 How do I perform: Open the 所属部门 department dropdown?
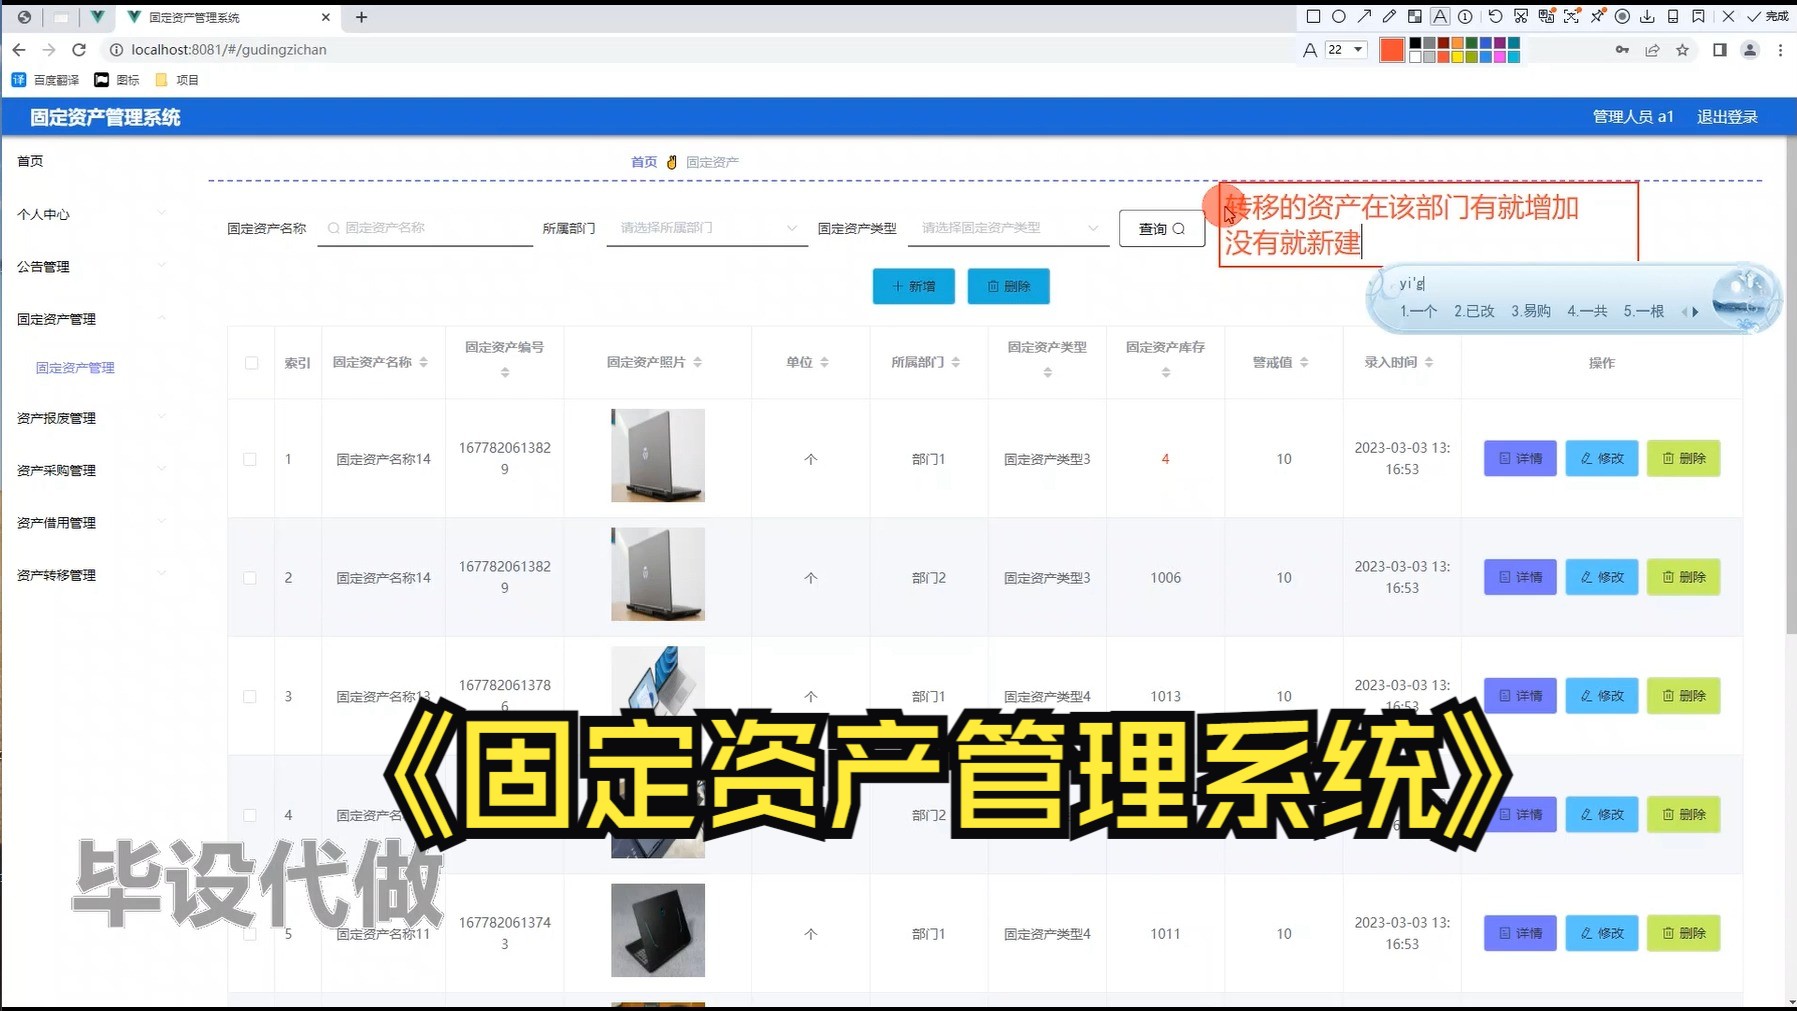click(705, 228)
